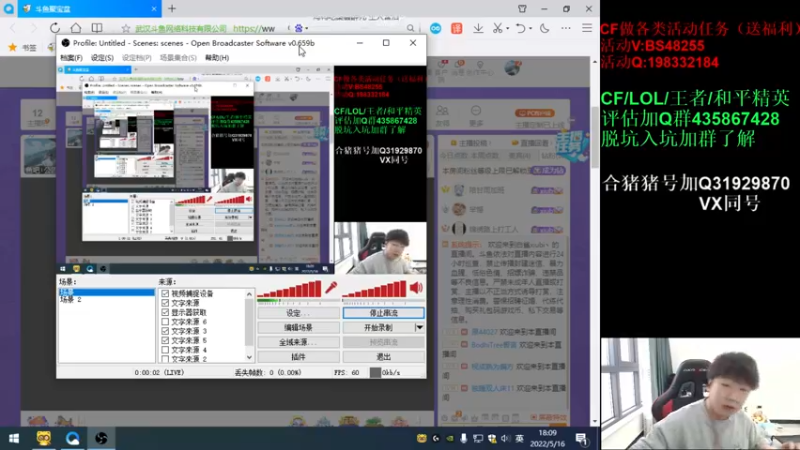Adjust microphone volume bars in OBS
Image resolution: width=800 pixels, height=450 pixels.
(289, 289)
